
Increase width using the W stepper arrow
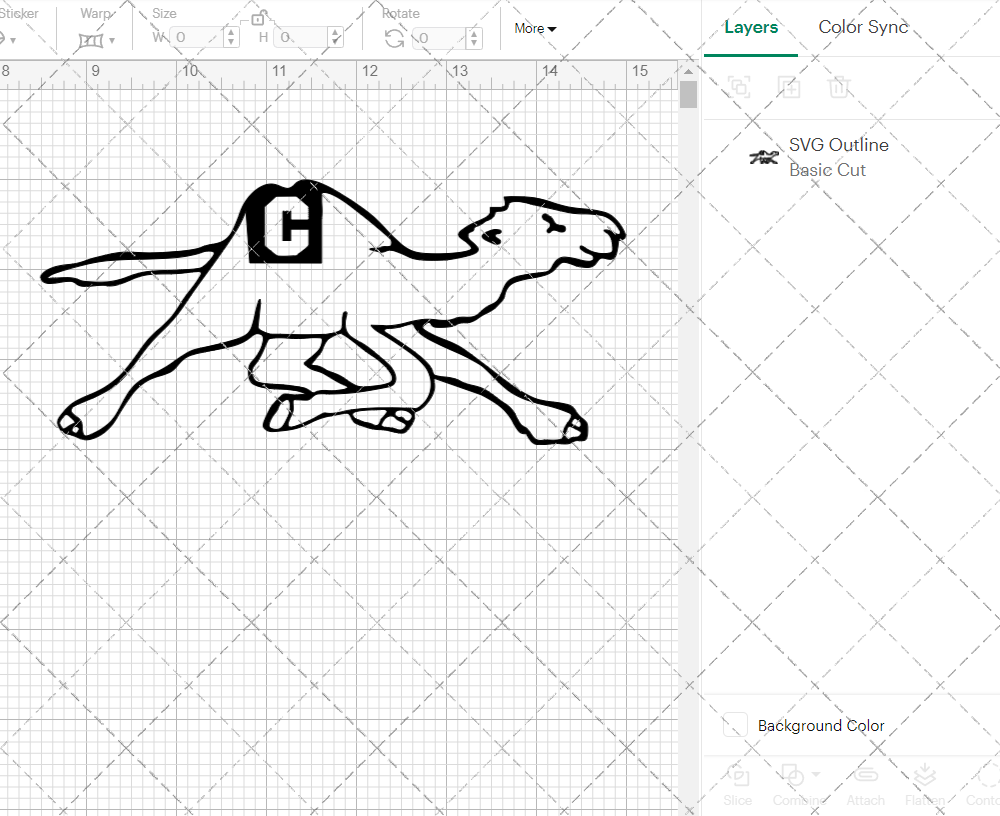click(231, 32)
